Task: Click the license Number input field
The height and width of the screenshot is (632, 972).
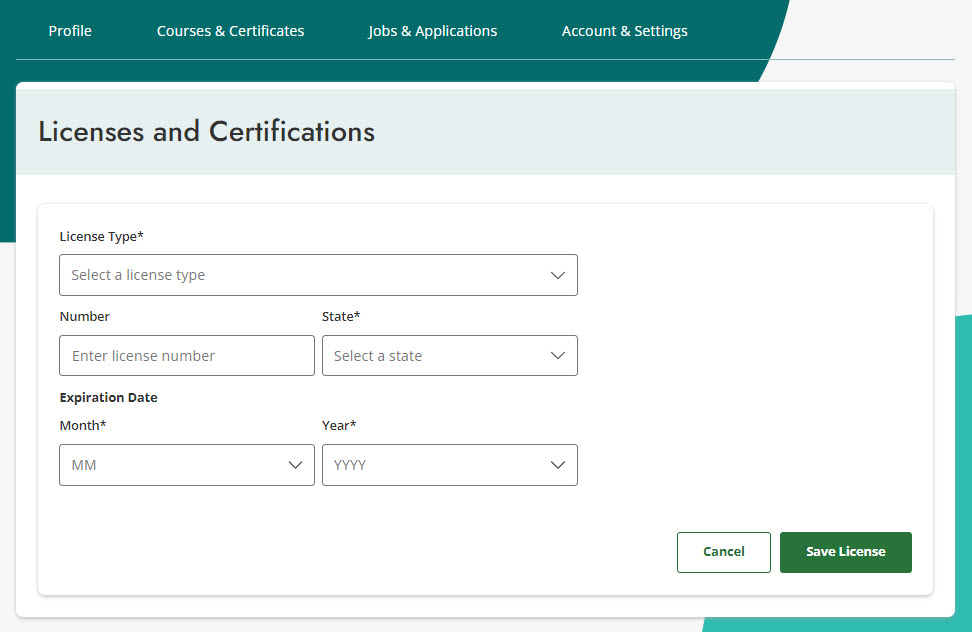Action: tap(186, 355)
